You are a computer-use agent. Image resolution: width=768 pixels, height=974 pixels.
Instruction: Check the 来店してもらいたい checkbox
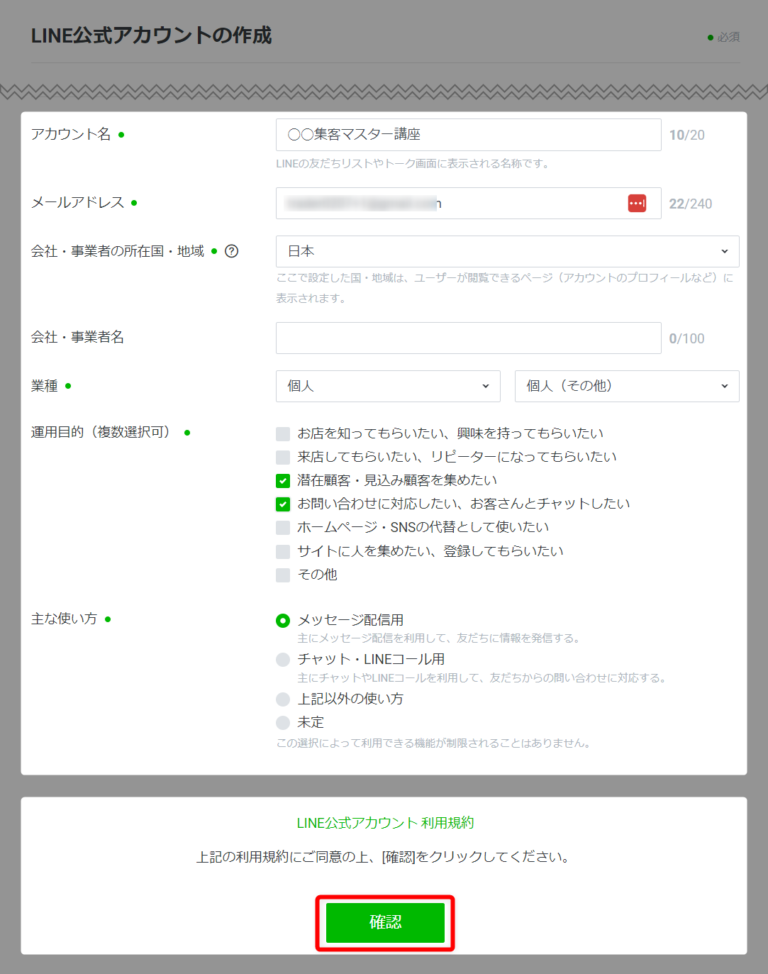pos(283,457)
